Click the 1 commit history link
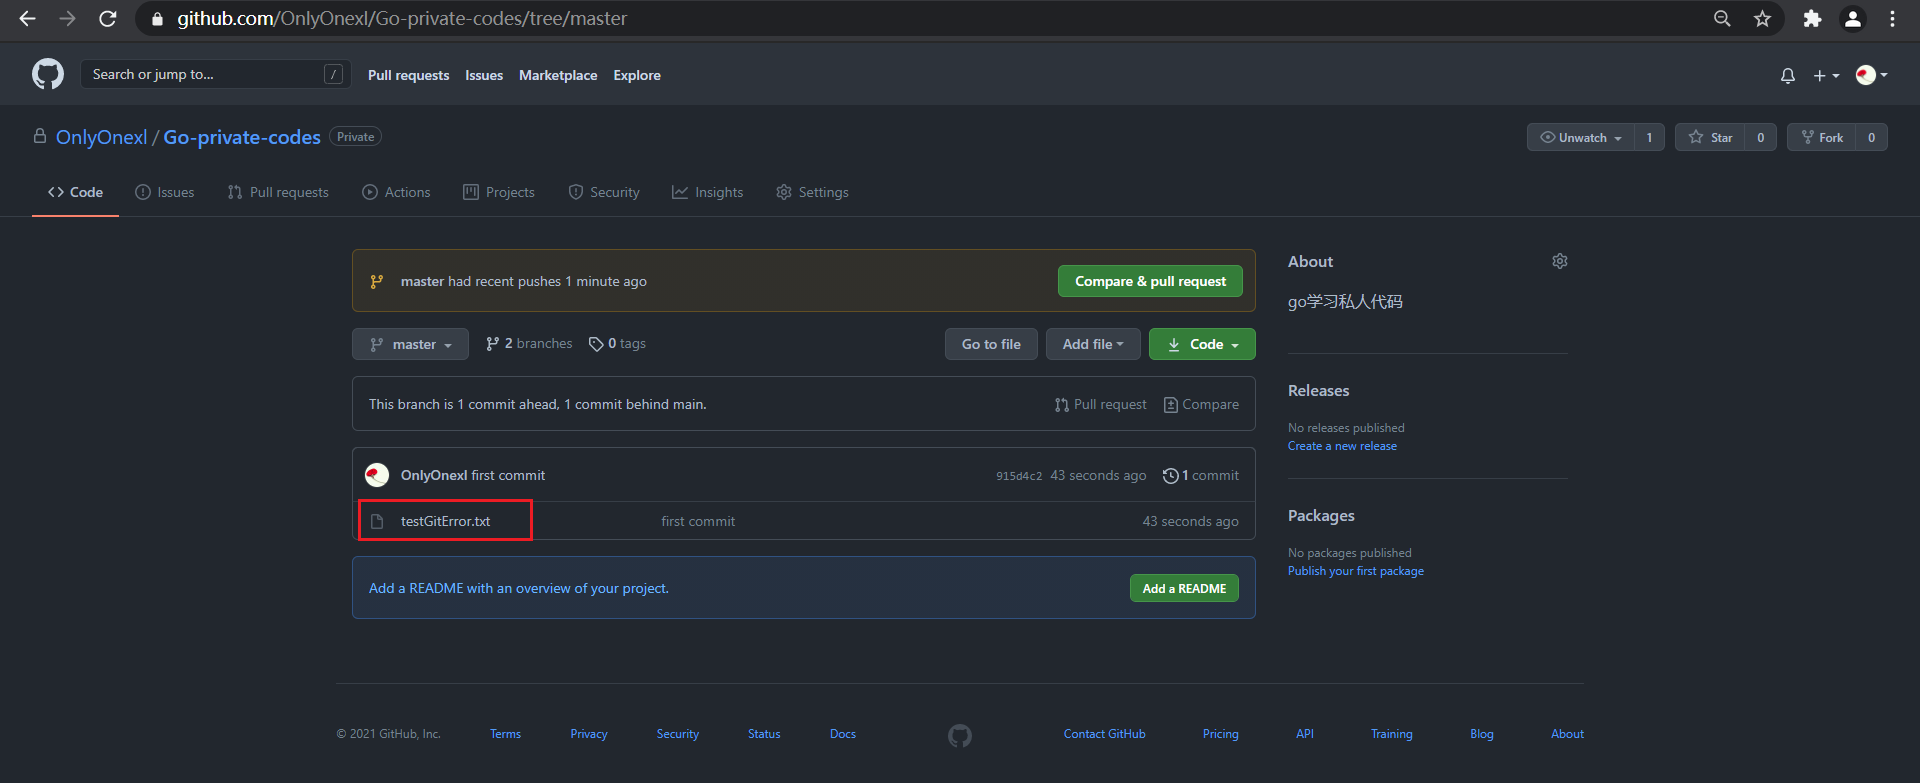This screenshot has width=1920, height=783. pos(1200,476)
